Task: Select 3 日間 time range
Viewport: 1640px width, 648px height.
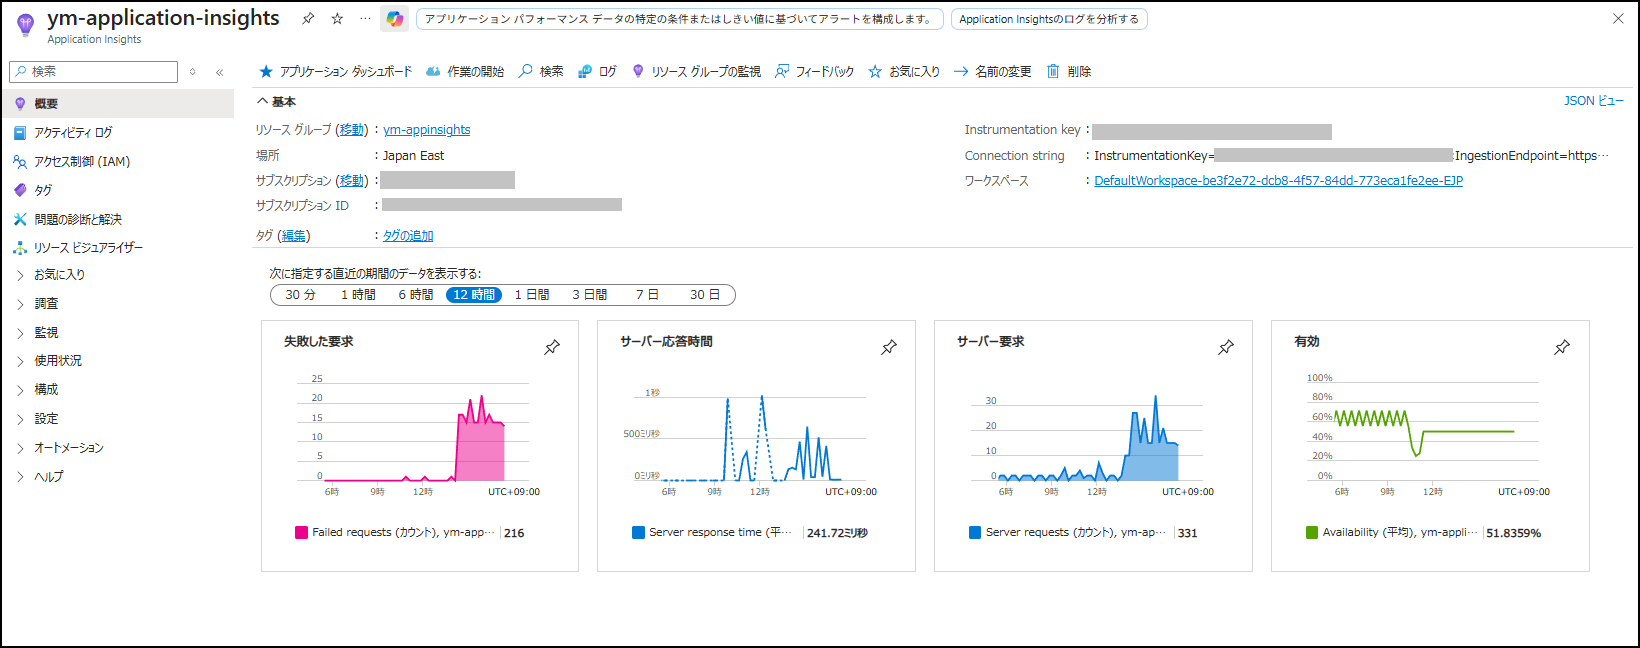Action: click(589, 295)
